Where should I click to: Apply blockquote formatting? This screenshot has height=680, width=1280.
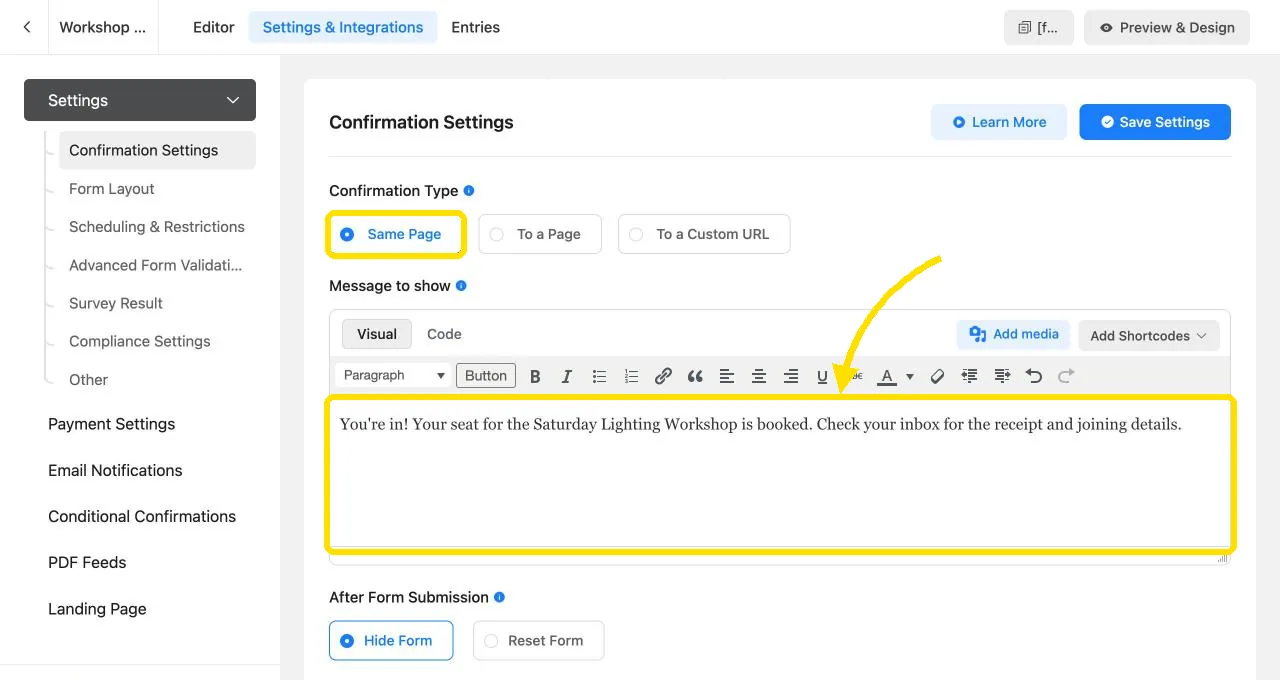pyautogui.click(x=695, y=376)
